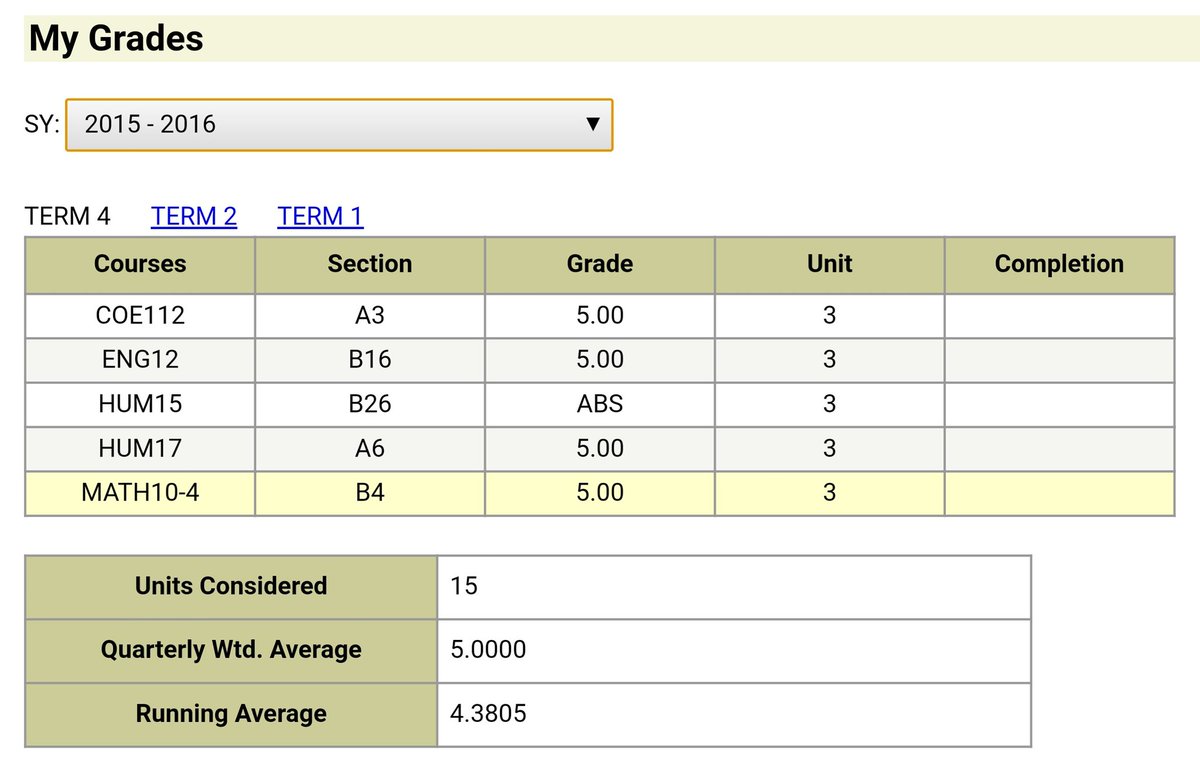Screen dimensions: 1200x770
Task: Select the COE112 course cell
Action: pos(140,316)
